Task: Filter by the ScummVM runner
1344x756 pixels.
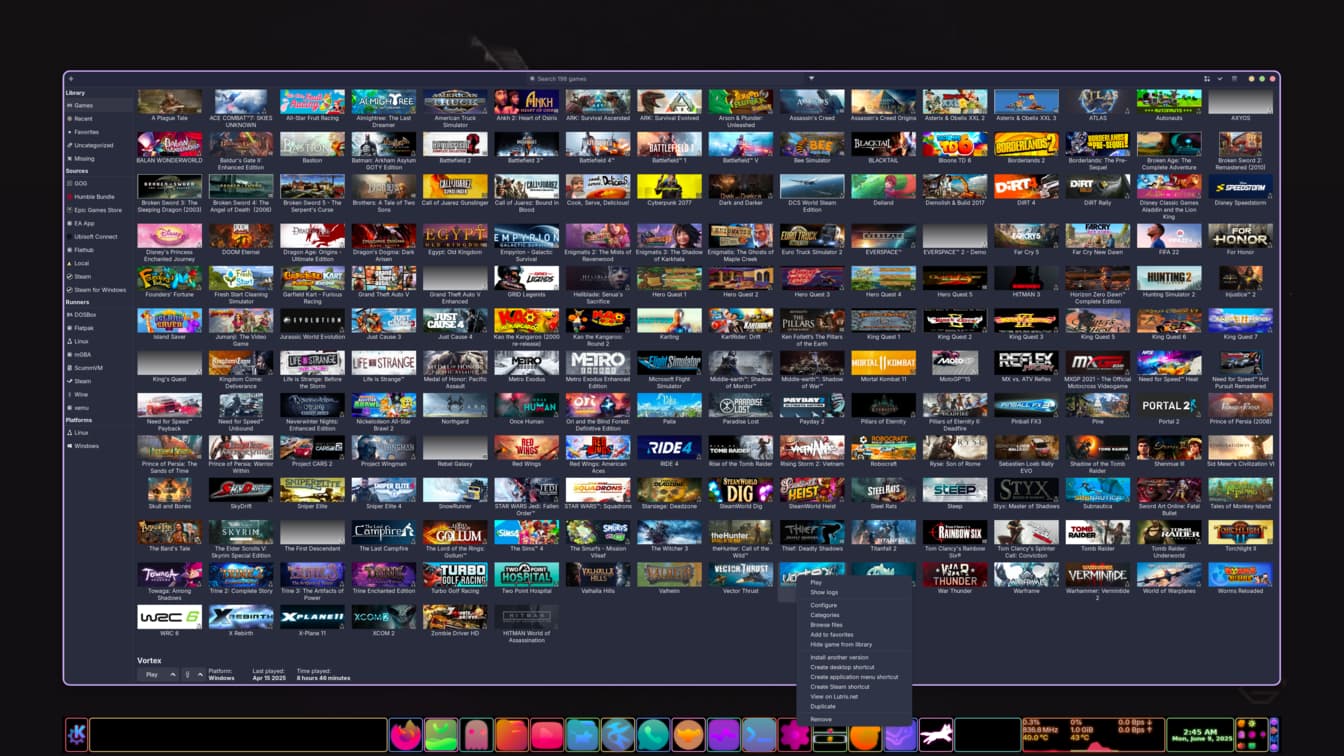Action: coord(97,368)
